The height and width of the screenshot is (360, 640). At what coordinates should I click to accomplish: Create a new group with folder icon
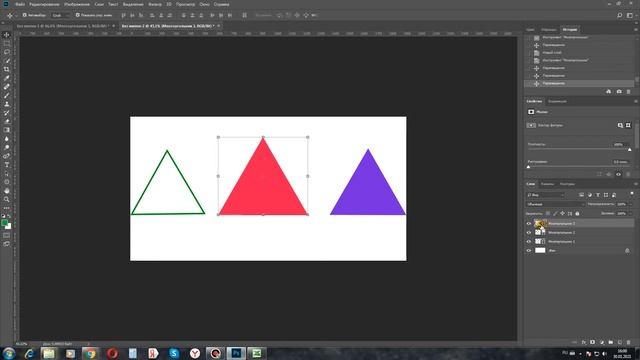click(611, 342)
